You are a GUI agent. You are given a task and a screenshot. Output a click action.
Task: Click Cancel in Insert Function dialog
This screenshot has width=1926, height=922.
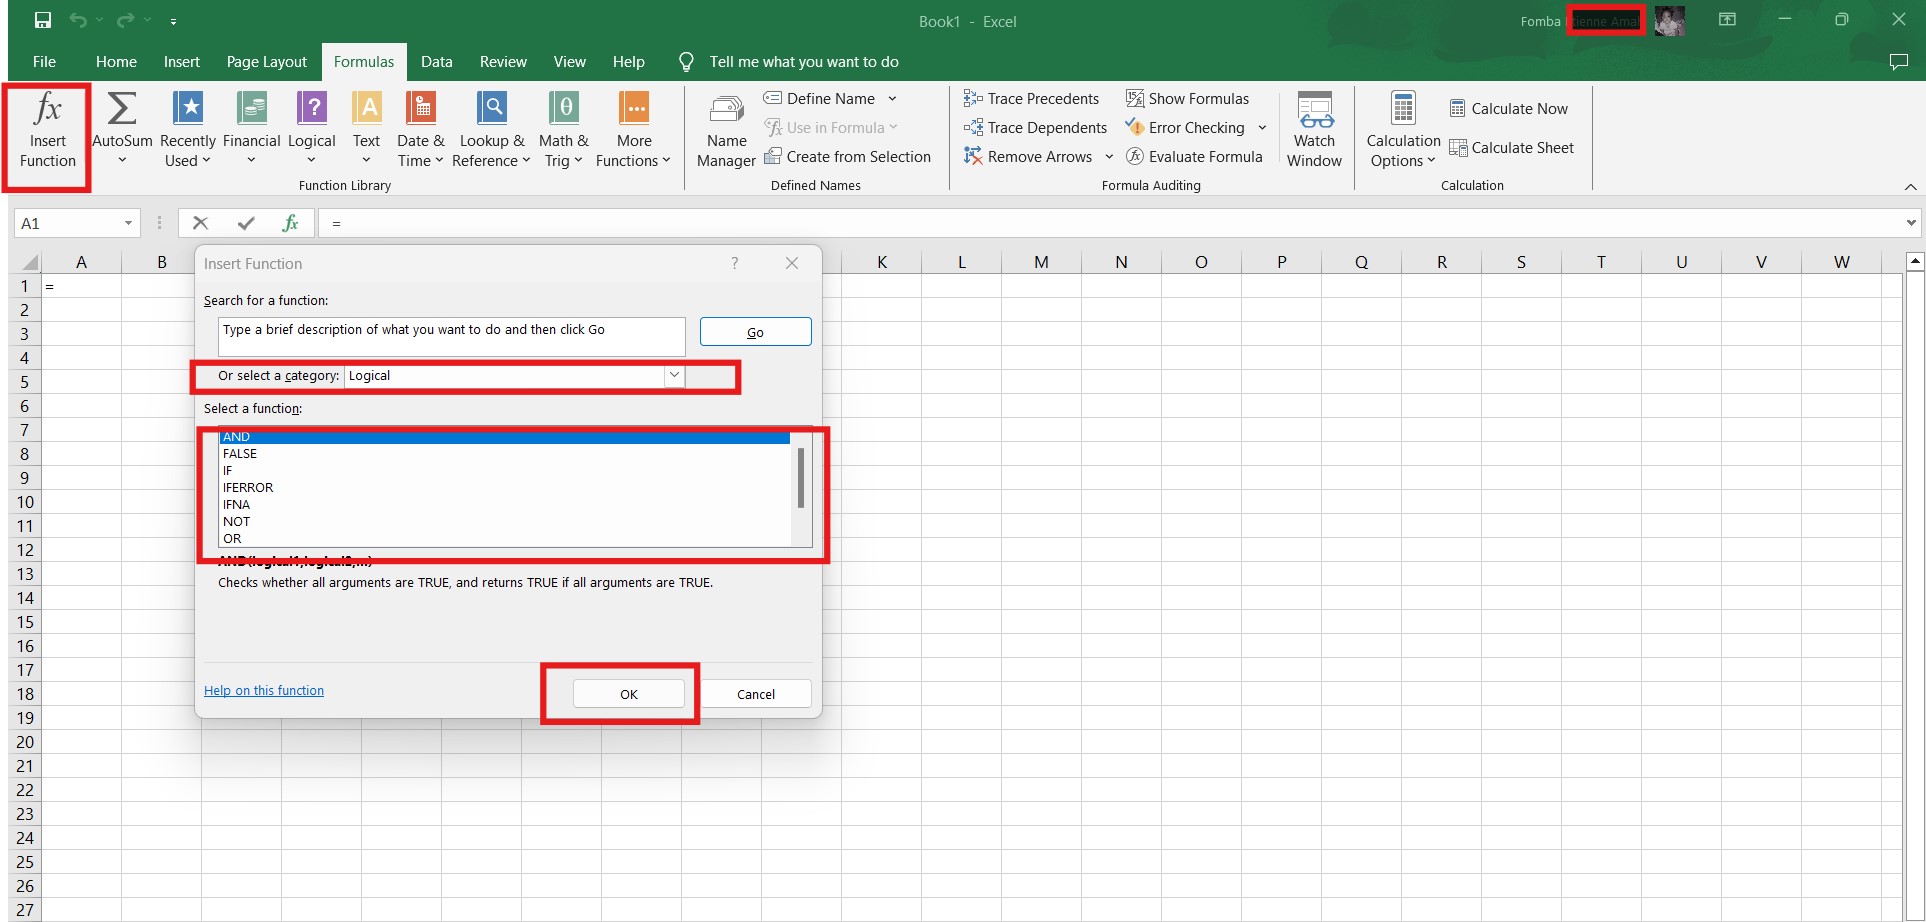(x=756, y=694)
